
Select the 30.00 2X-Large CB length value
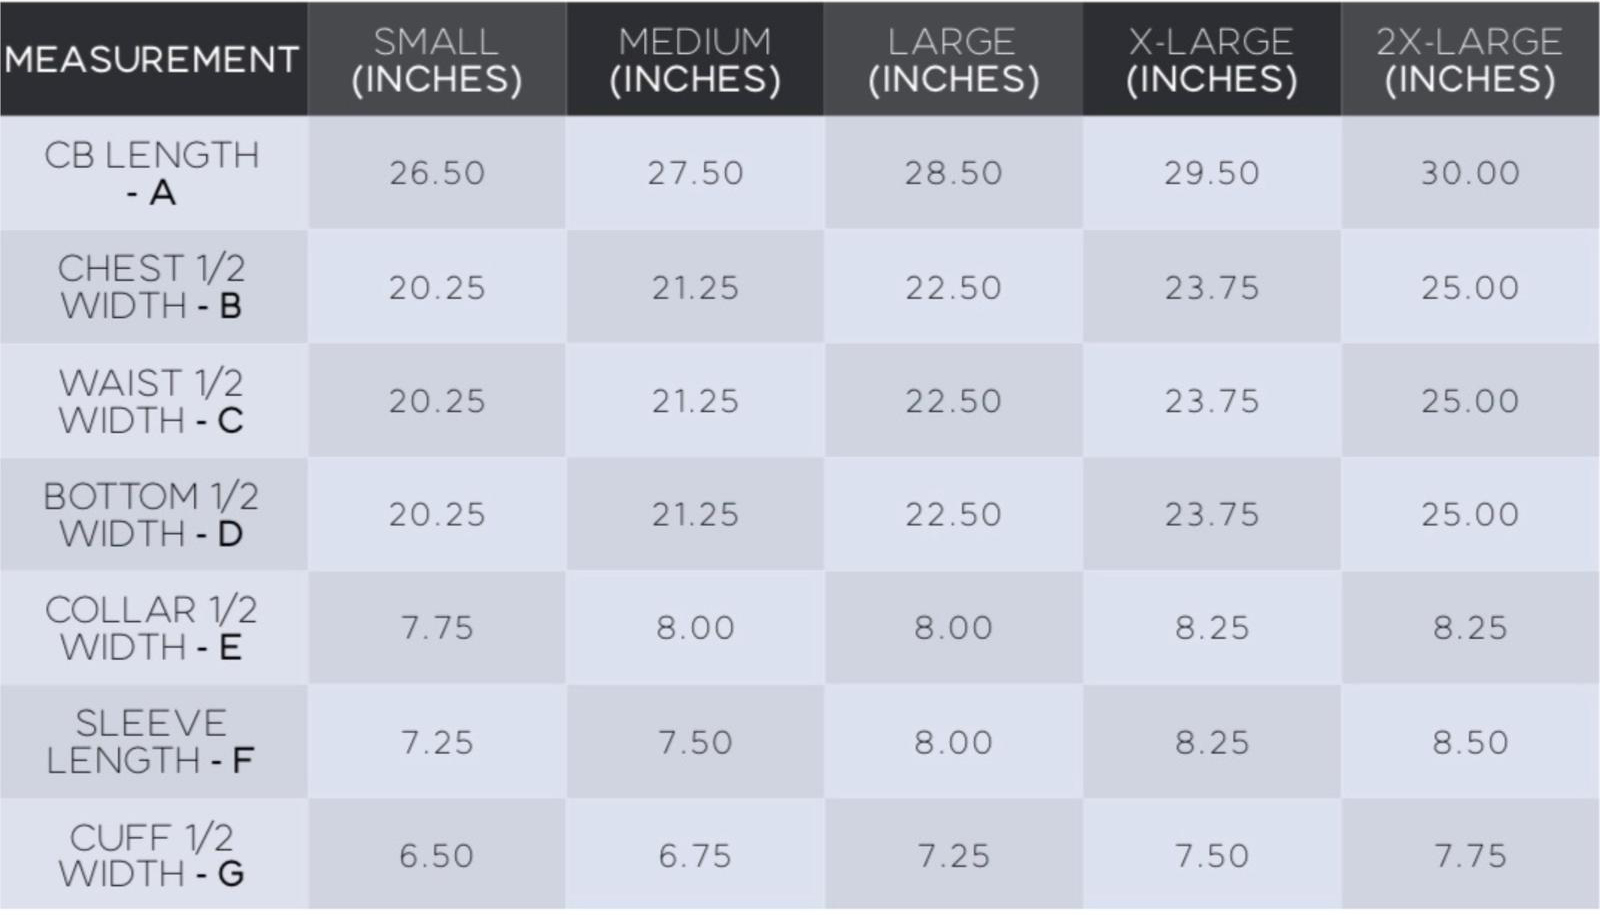click(x=1470, y=173)
